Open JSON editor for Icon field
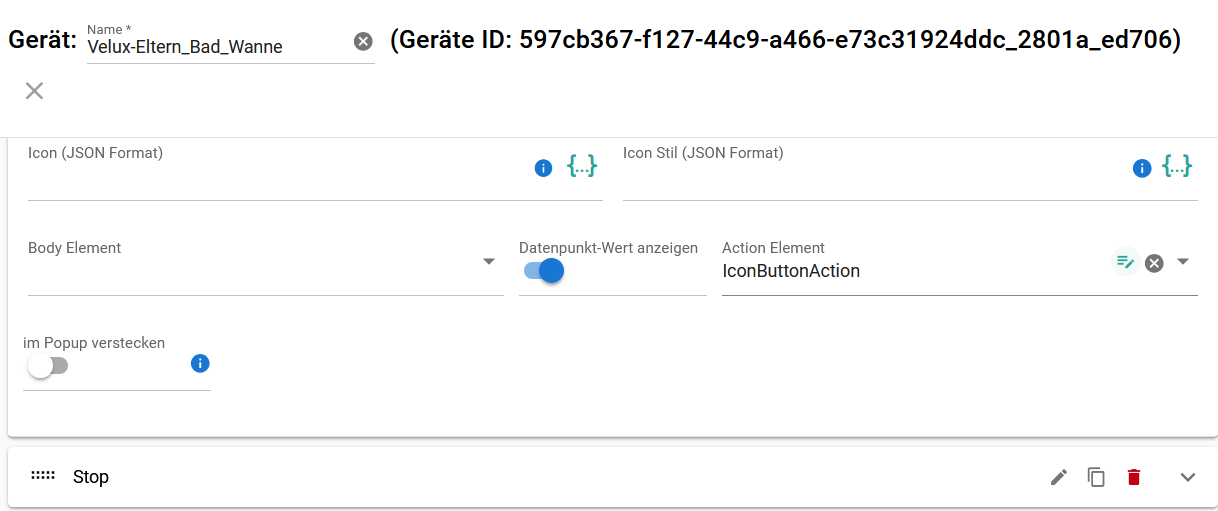Screen dimensions: 1218x511 tap(582, 167)
